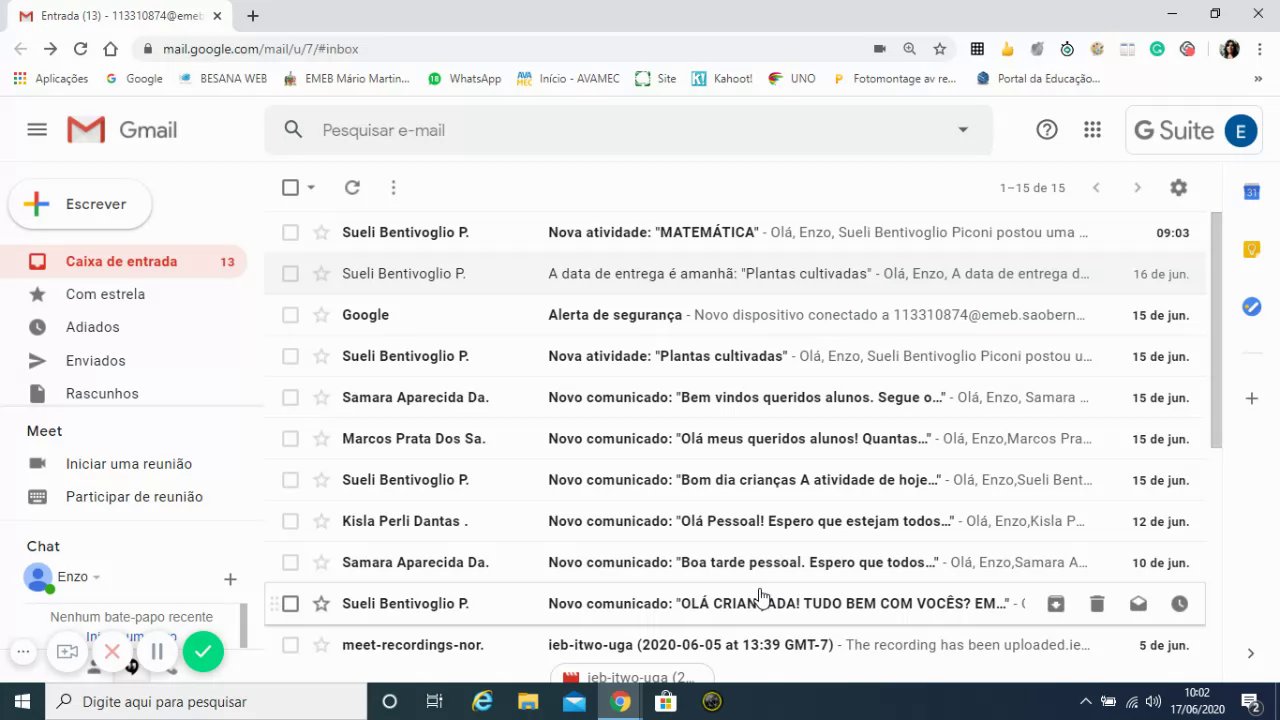Select the MATEMÁTICA email checkbox

(x=290, y=232)
